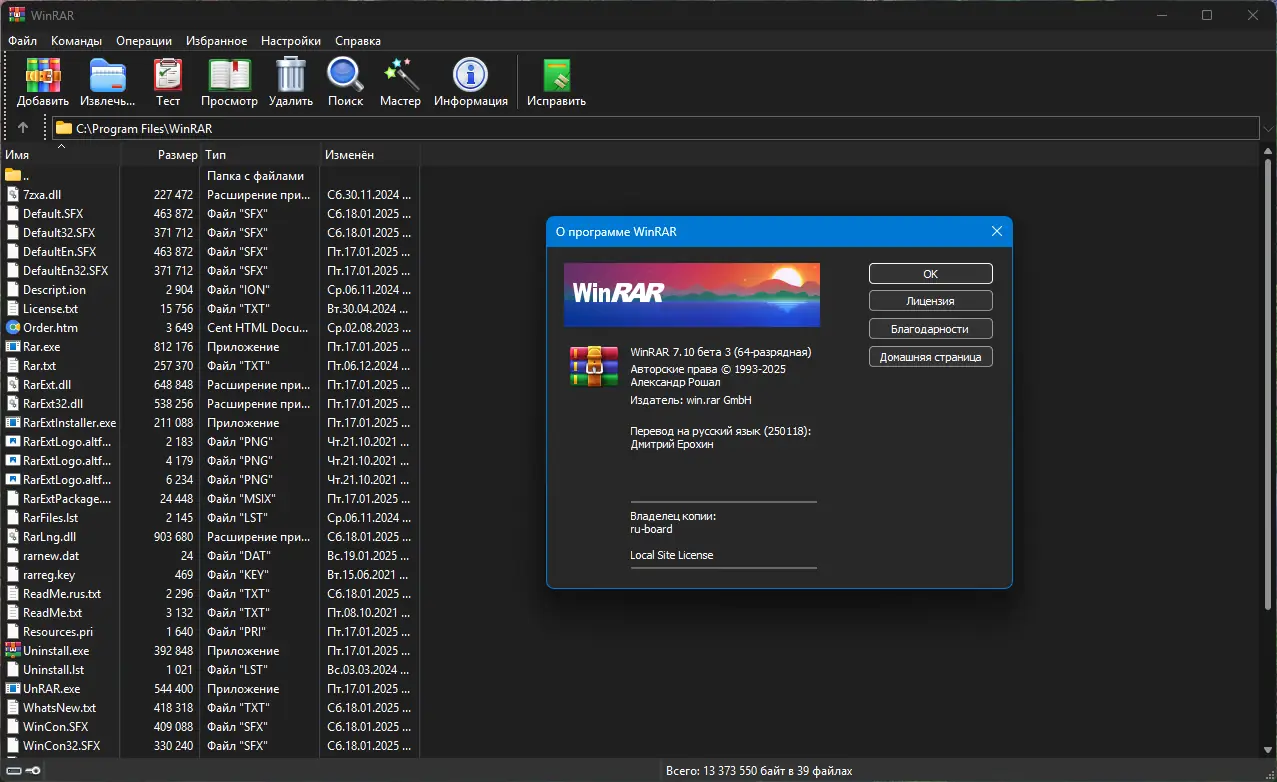Run the Тест (Test) tool
Viewport: 1277px width, 782px height.
pos(168,82)
